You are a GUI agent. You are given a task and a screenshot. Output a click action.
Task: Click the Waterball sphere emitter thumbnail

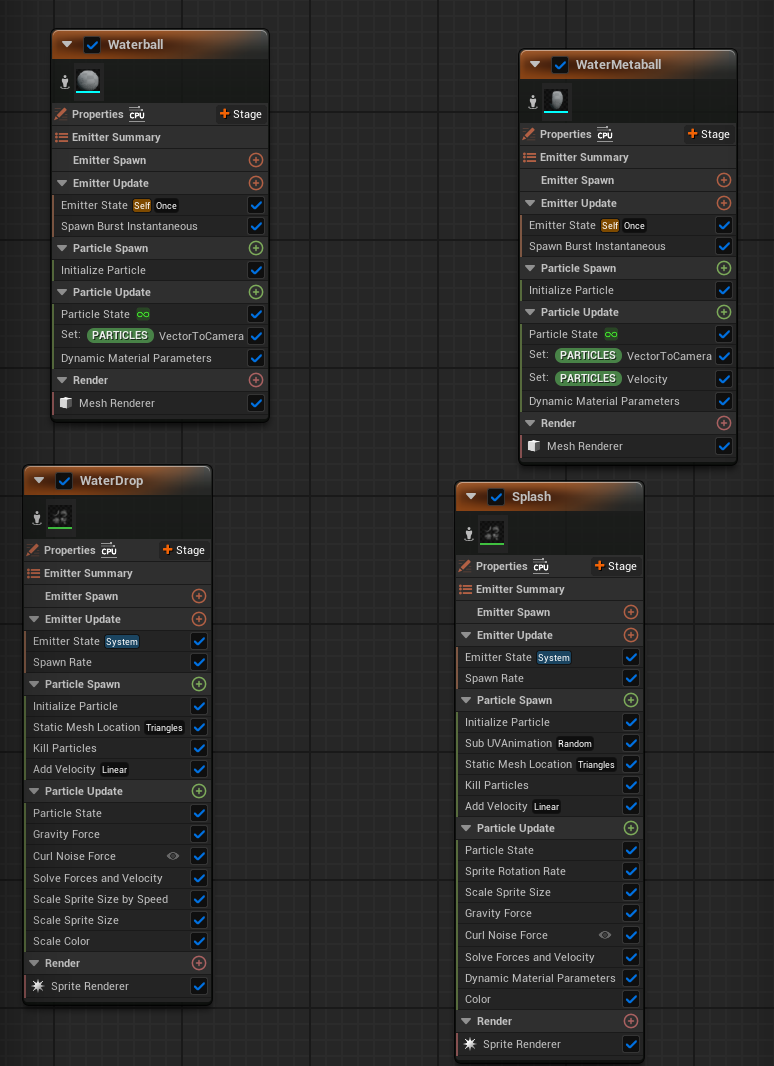point(88,79)
